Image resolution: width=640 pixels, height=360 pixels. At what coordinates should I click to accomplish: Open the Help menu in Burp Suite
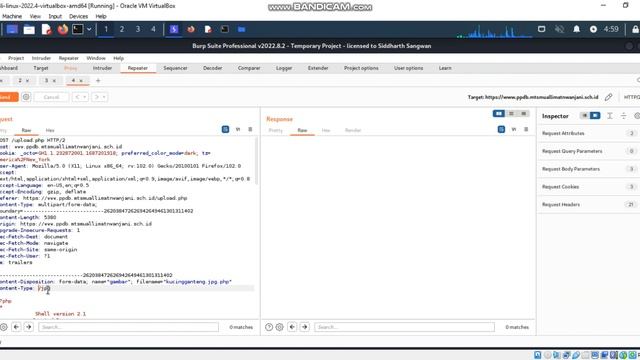(118, 58)
